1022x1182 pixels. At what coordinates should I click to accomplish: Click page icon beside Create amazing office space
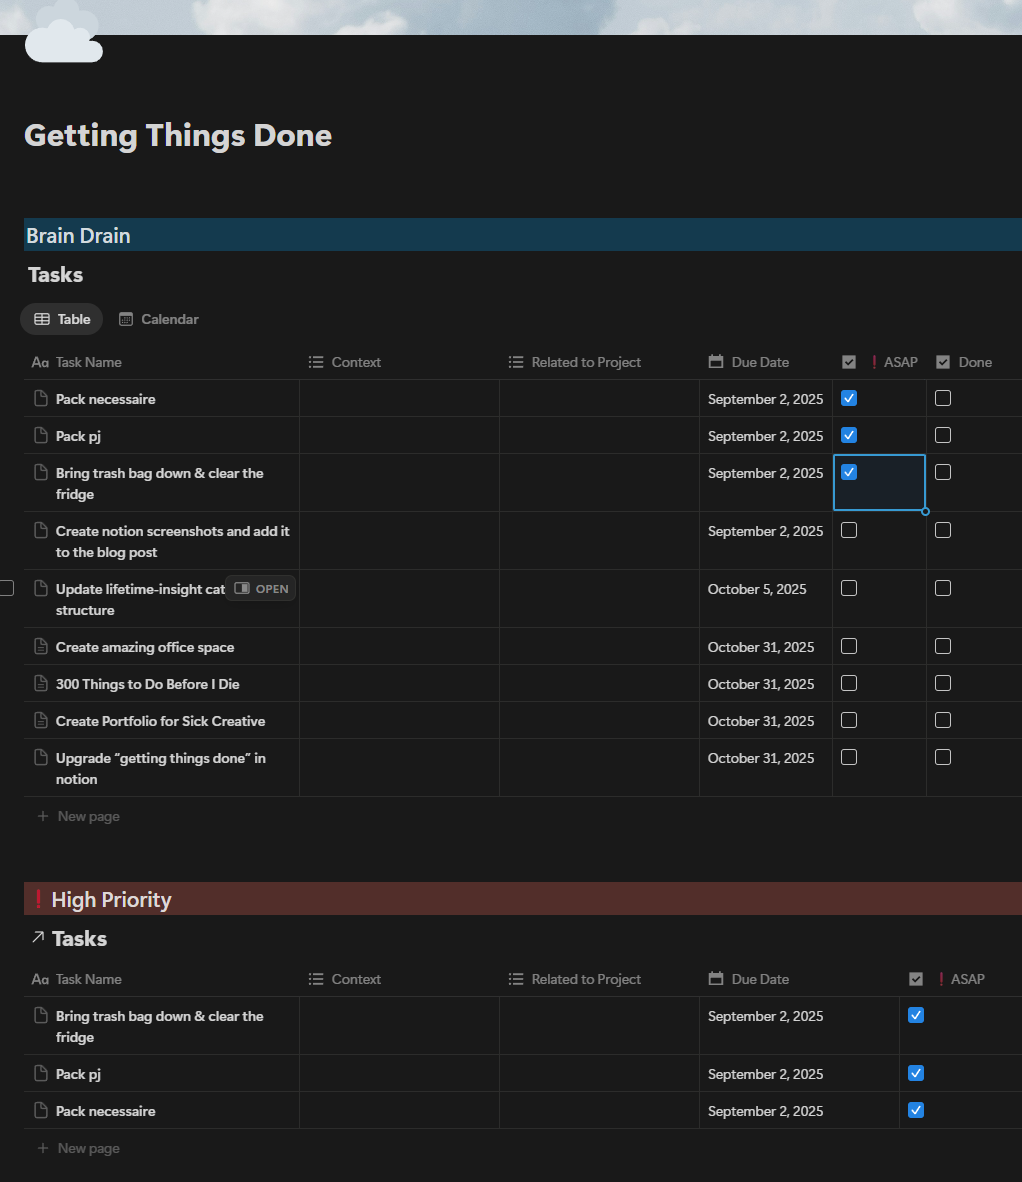coord(41,647)
